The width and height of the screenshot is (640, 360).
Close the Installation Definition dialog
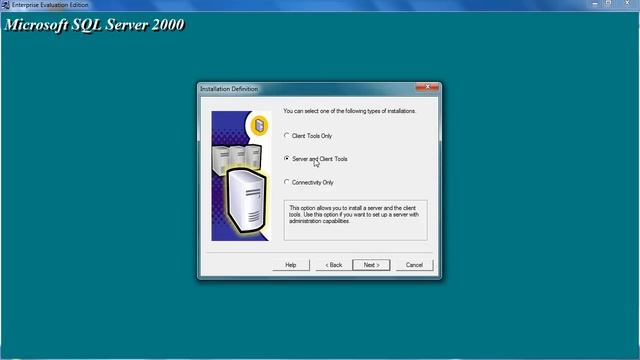(x=427, y=87)
